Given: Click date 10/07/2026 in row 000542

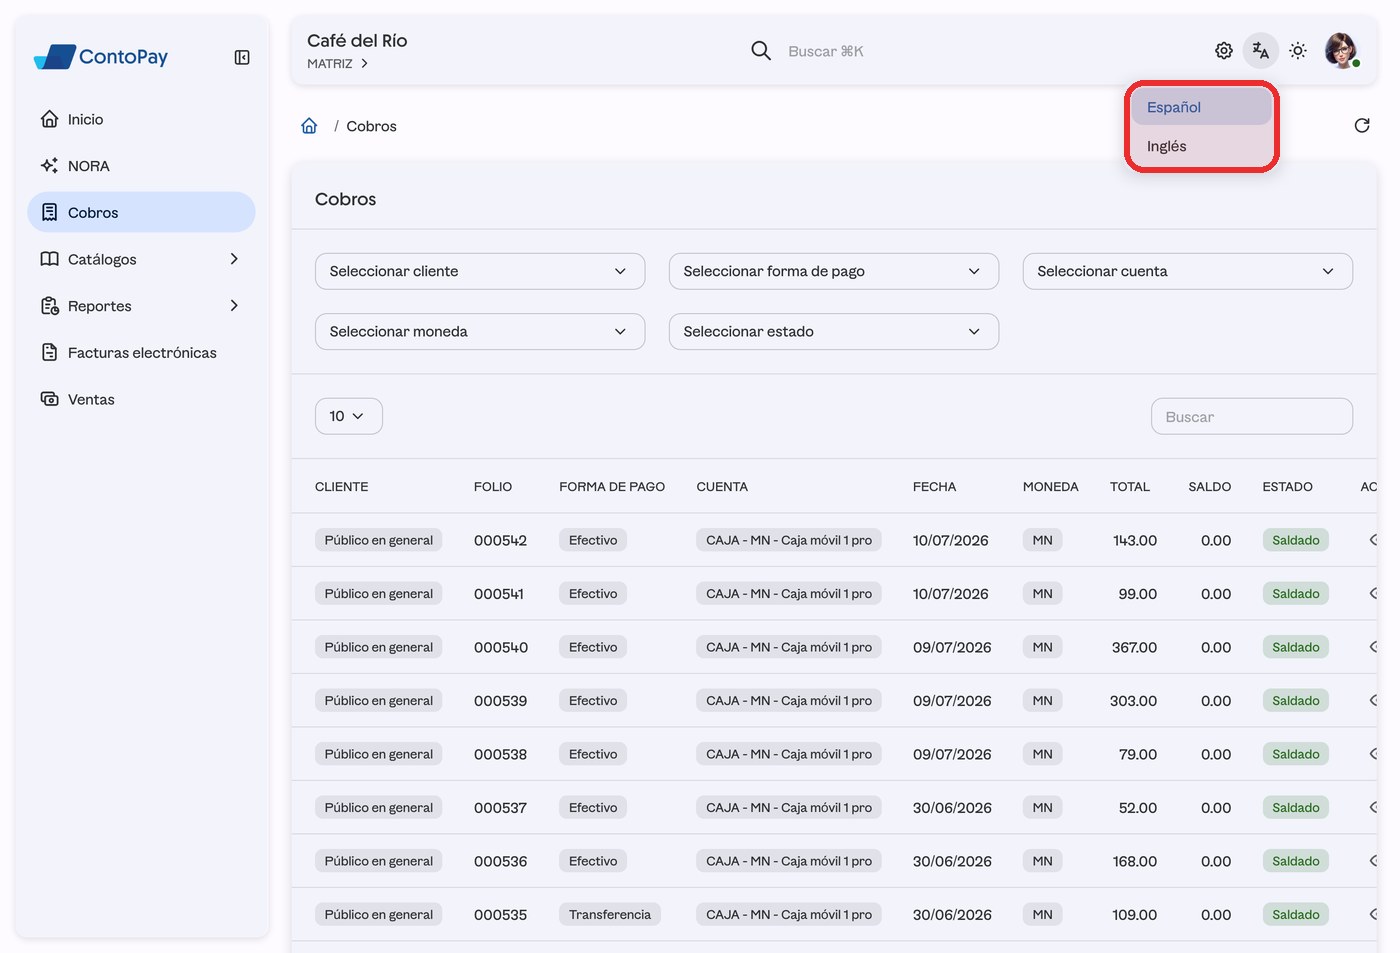Looking at the screenshot, I should point(951,540).
